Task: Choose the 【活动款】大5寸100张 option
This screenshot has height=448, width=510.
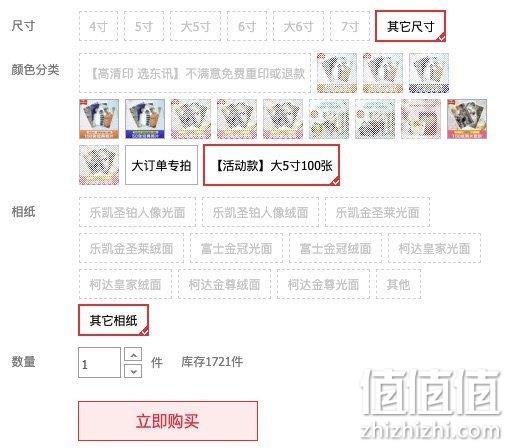Action: (272, 165)
